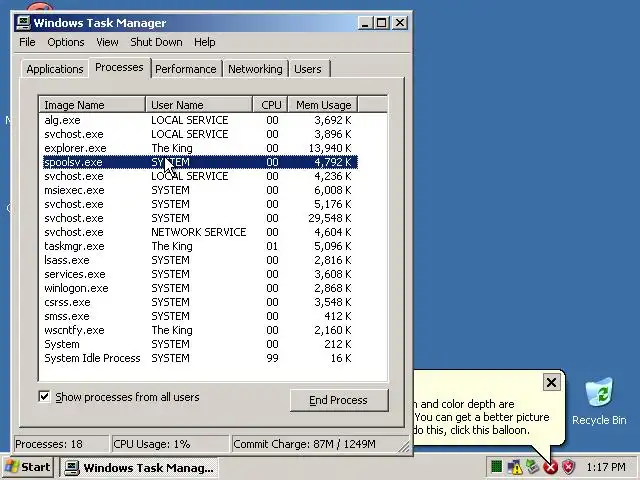Open the View menu
Image resolution: width=640 pixels, height=480 pixels.
[107, 42]
